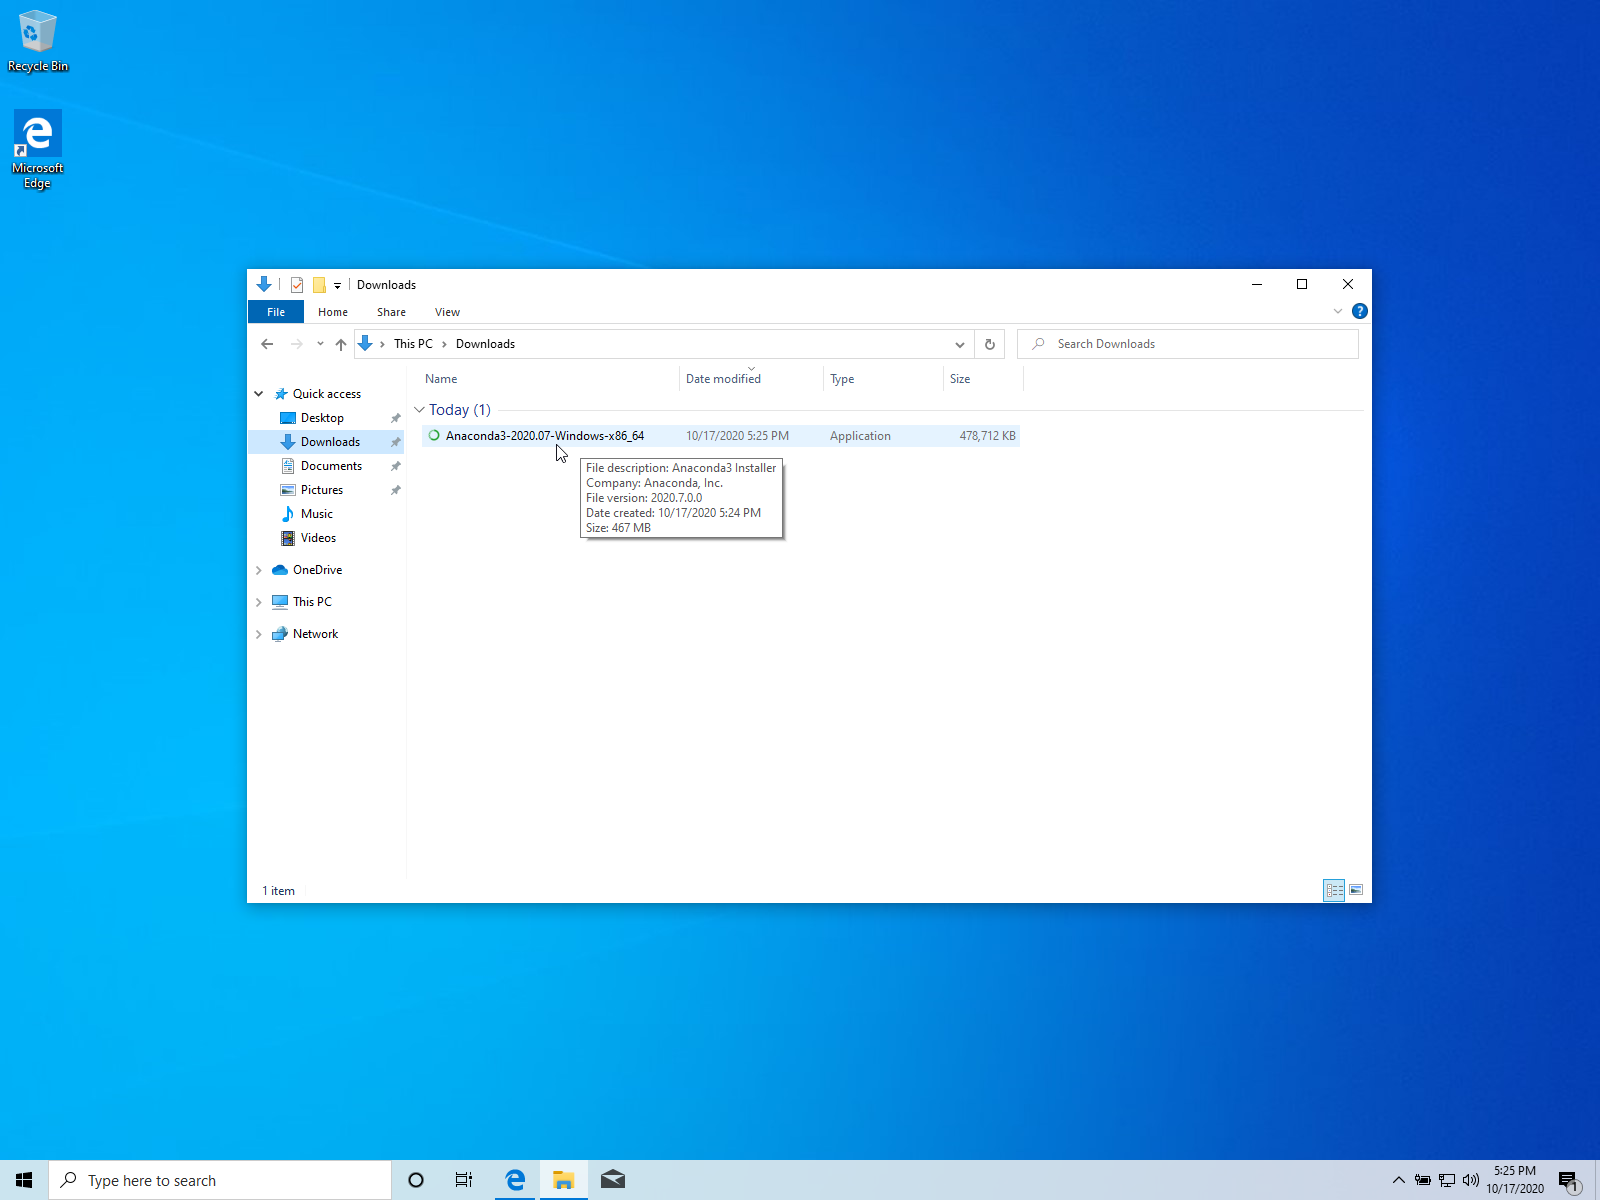Collapse the Quick access tree node
This screenshot has height=1200, width=1600.
click(x=259, y=394)
